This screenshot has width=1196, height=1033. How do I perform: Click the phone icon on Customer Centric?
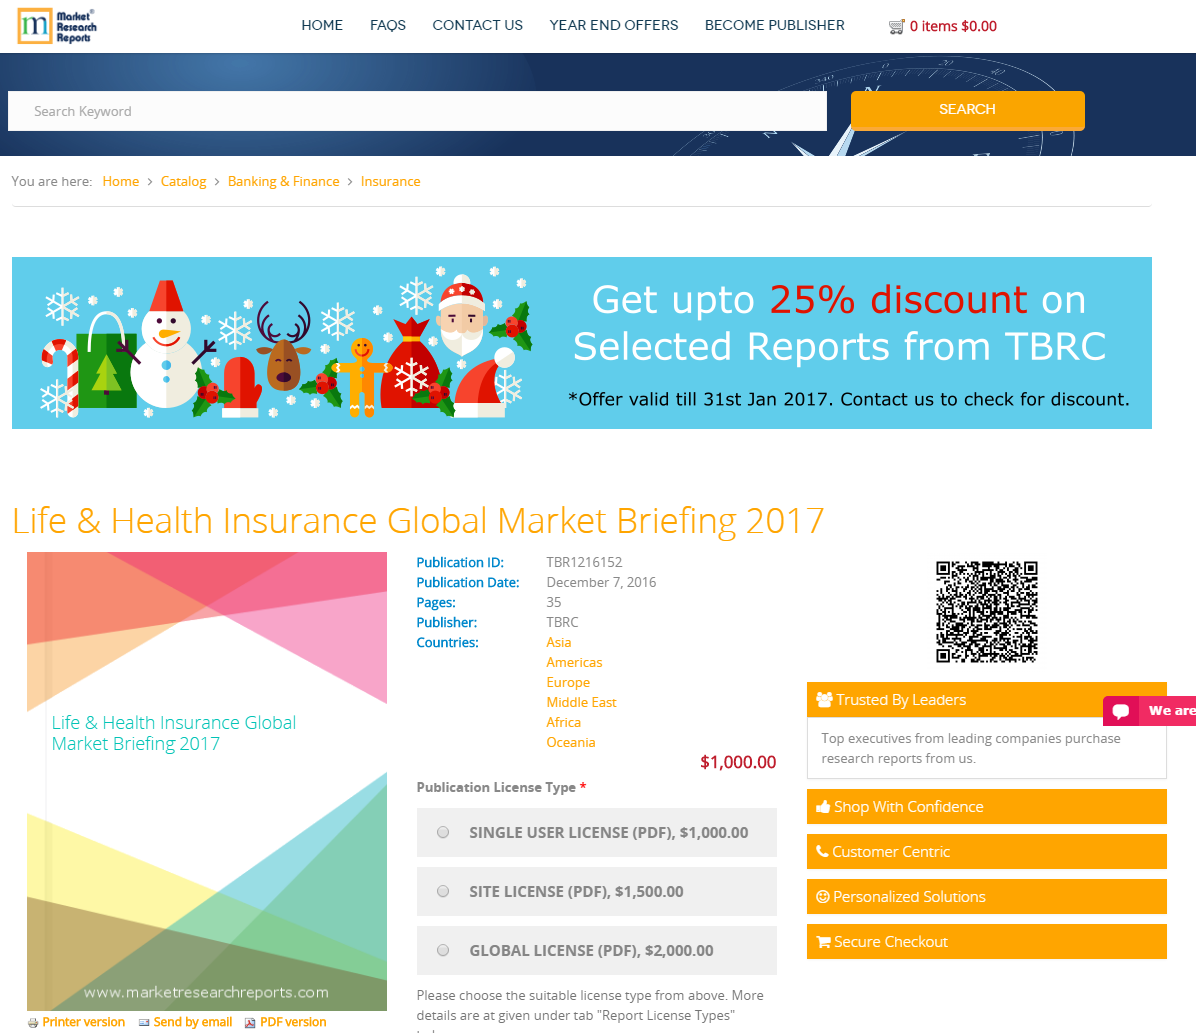[822, 851]
